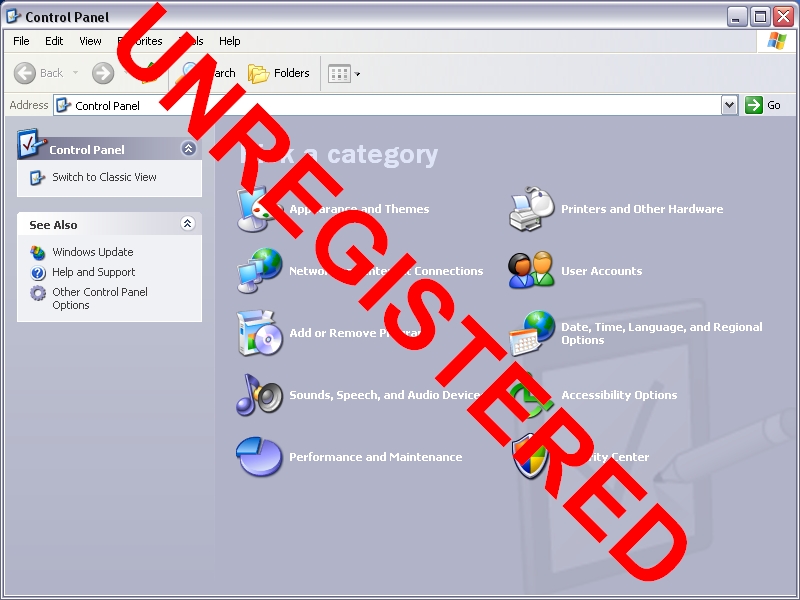Open the File menu

pyautogui.click(x=21, y=41)
